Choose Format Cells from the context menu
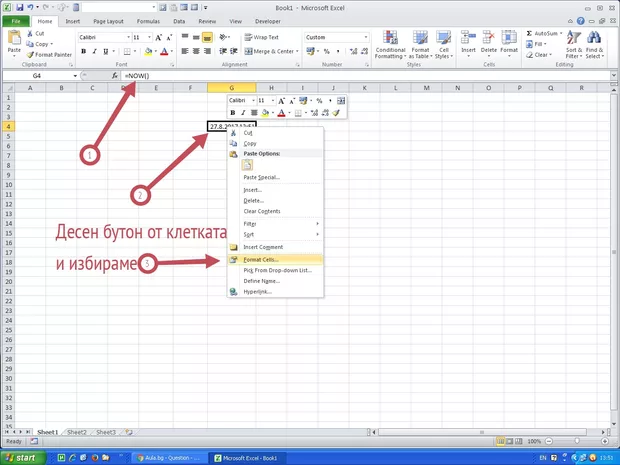Viewport: 620px width, 465px height. 261,259
